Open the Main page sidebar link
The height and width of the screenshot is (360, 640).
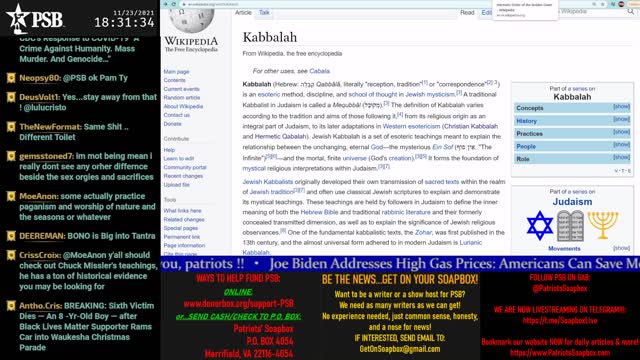[x=176, y=72]
